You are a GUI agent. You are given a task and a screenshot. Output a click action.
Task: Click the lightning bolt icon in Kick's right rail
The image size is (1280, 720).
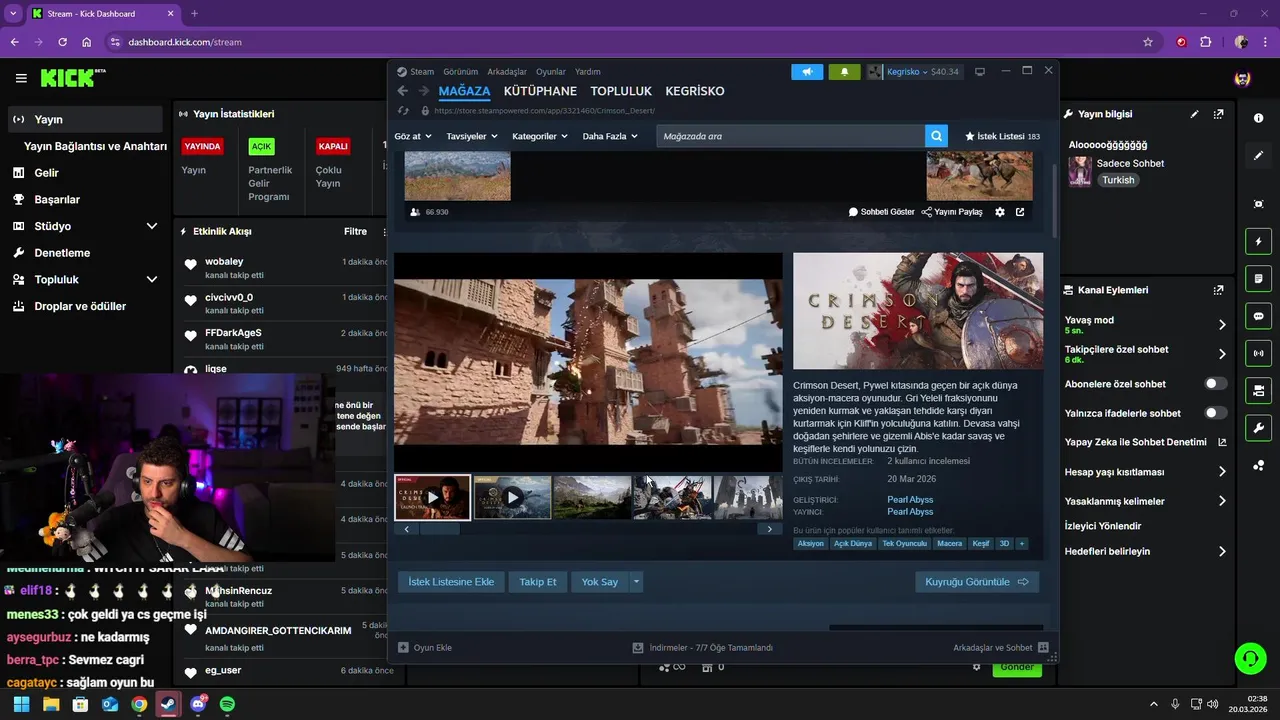[1258, 242]
